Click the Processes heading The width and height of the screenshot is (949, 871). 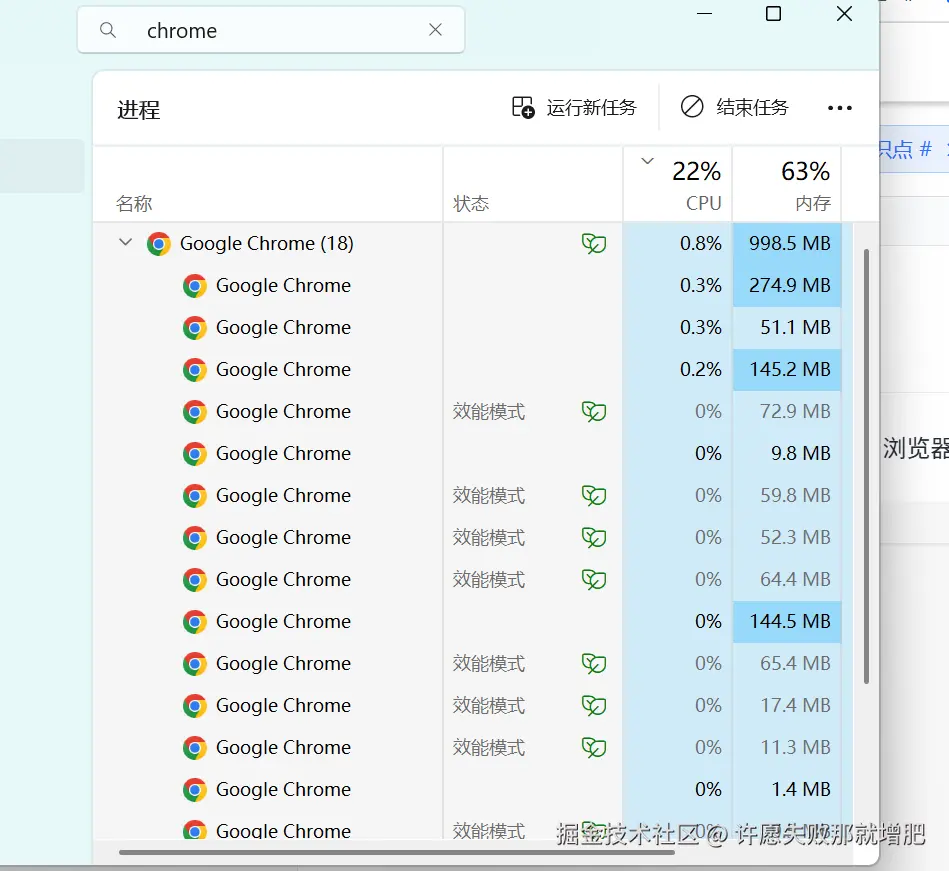pyautogui.click(x=139, y=110)
